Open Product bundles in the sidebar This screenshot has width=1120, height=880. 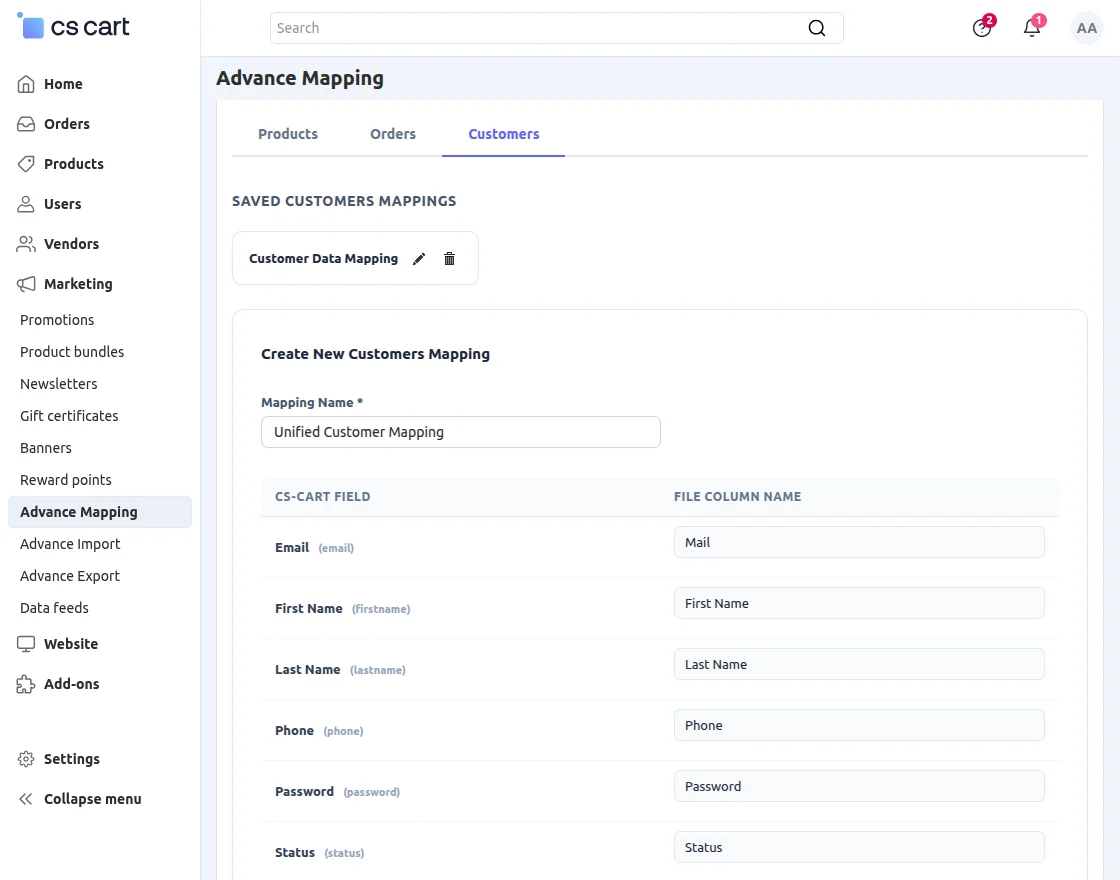72,352
